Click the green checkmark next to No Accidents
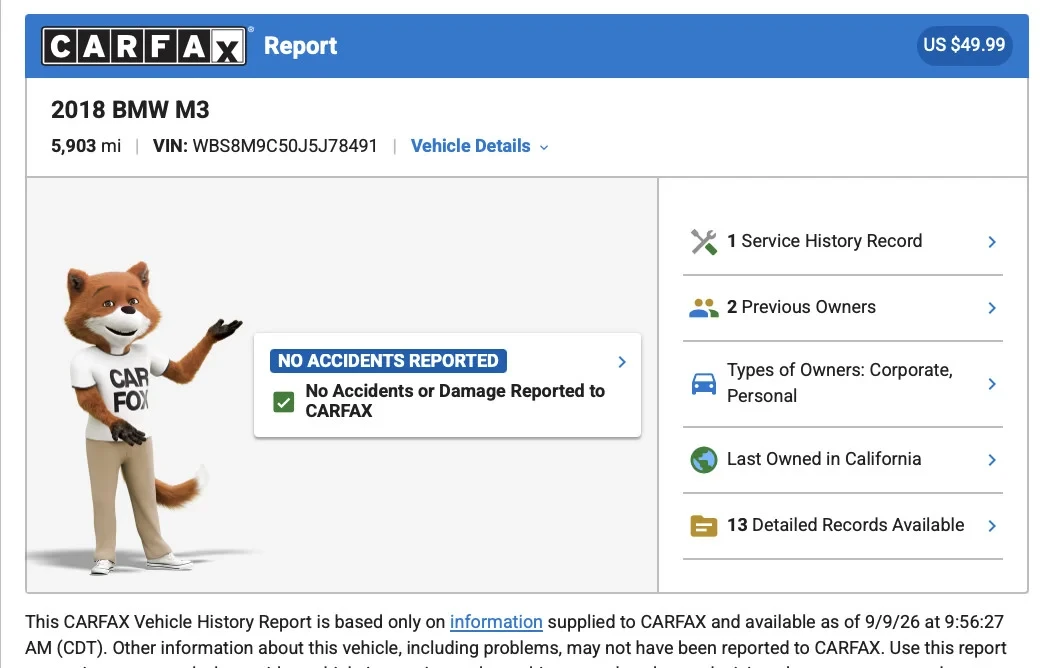Image resolution: width=1040 pixels, height=668 pixels. point(284,401)
